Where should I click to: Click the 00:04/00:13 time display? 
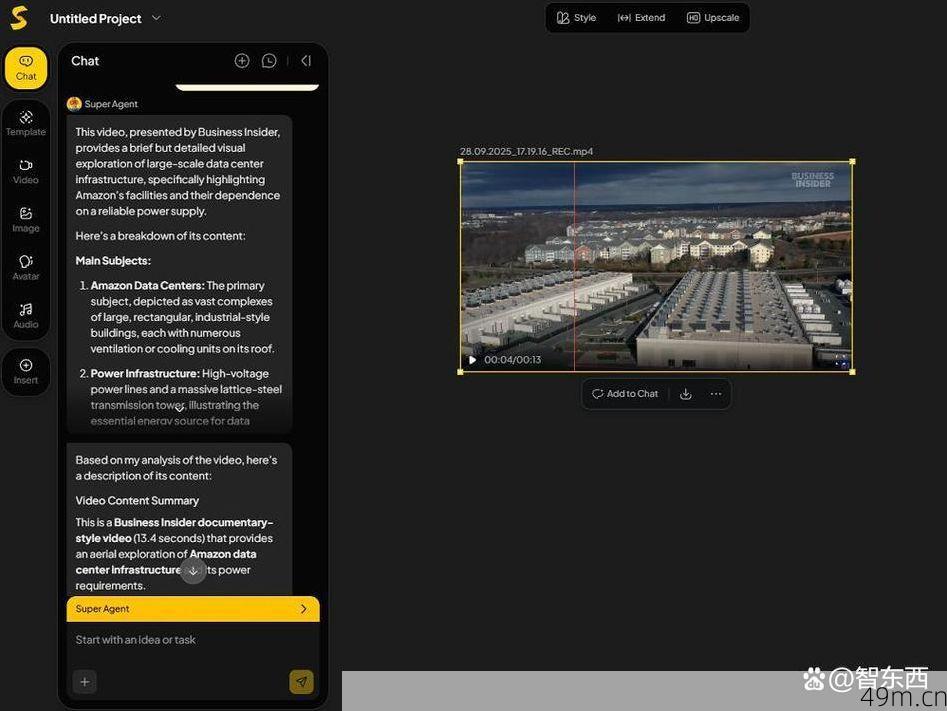tap(513, 360)
